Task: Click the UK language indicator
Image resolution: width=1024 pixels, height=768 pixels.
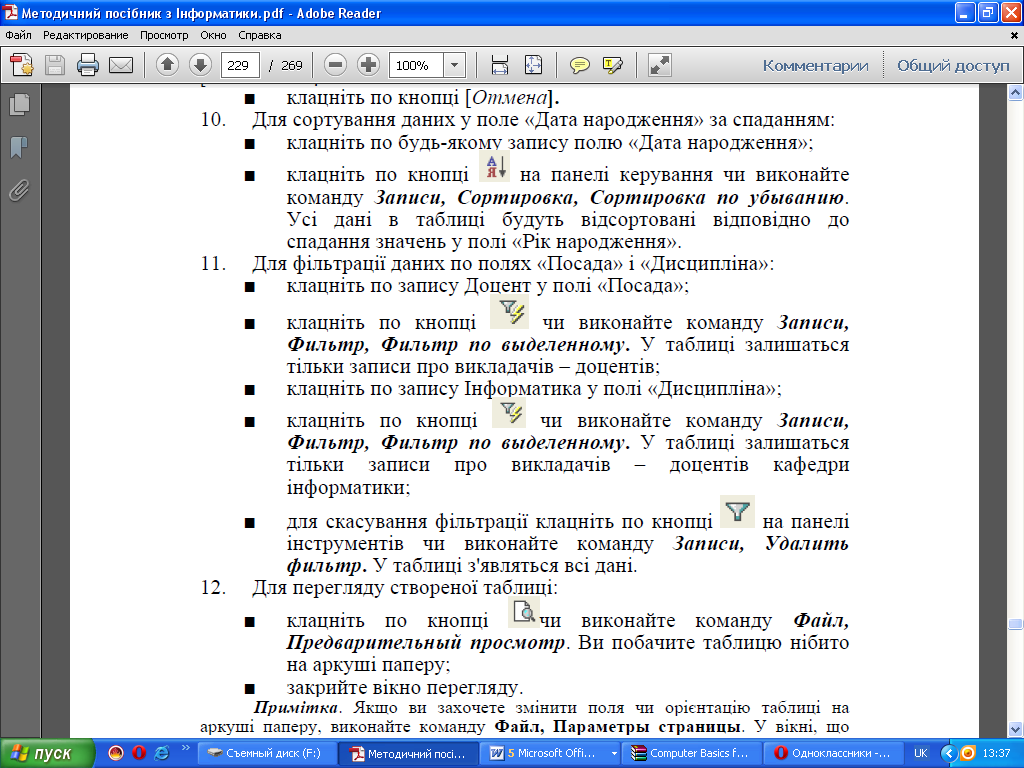Action: (x=920, y=753)
